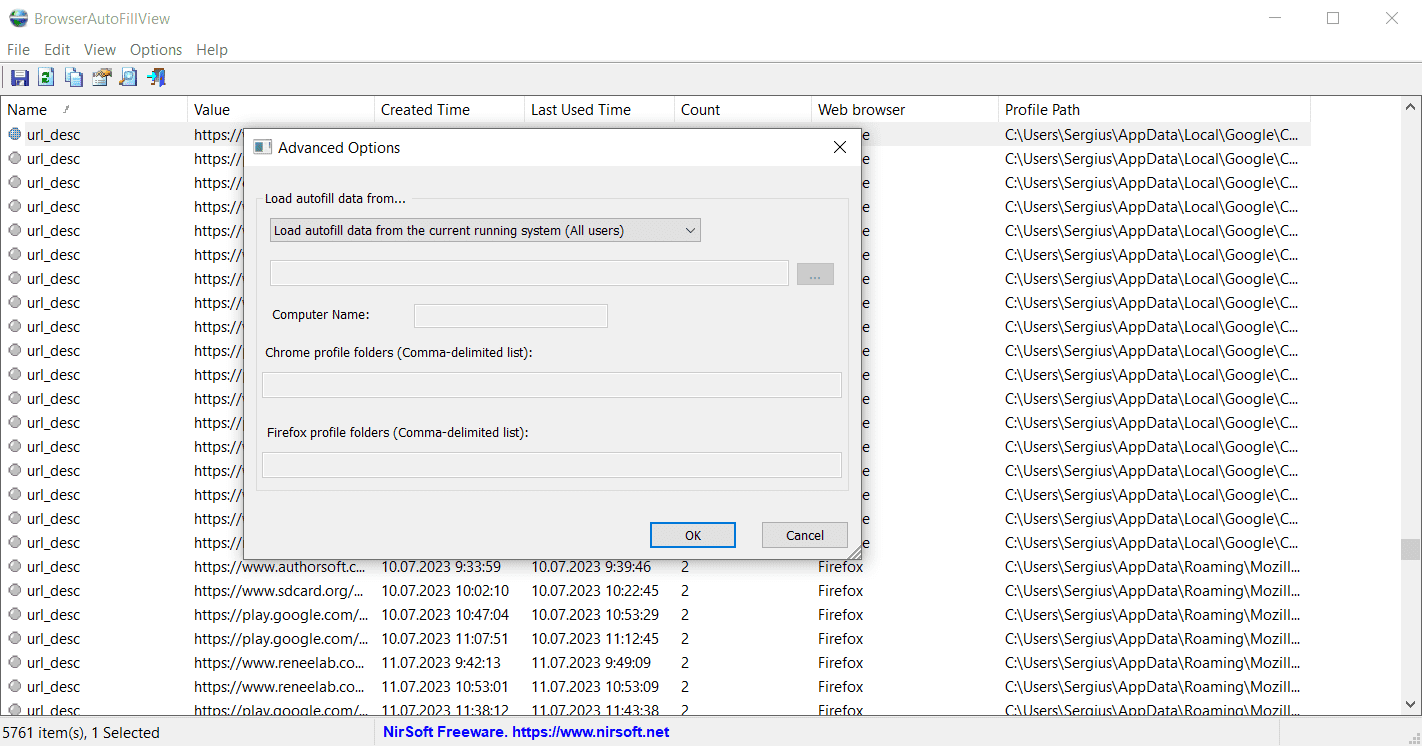Screen dimensions: 1422x746
Task: Sort by the Count column header
Action: [x=743, y=110]
